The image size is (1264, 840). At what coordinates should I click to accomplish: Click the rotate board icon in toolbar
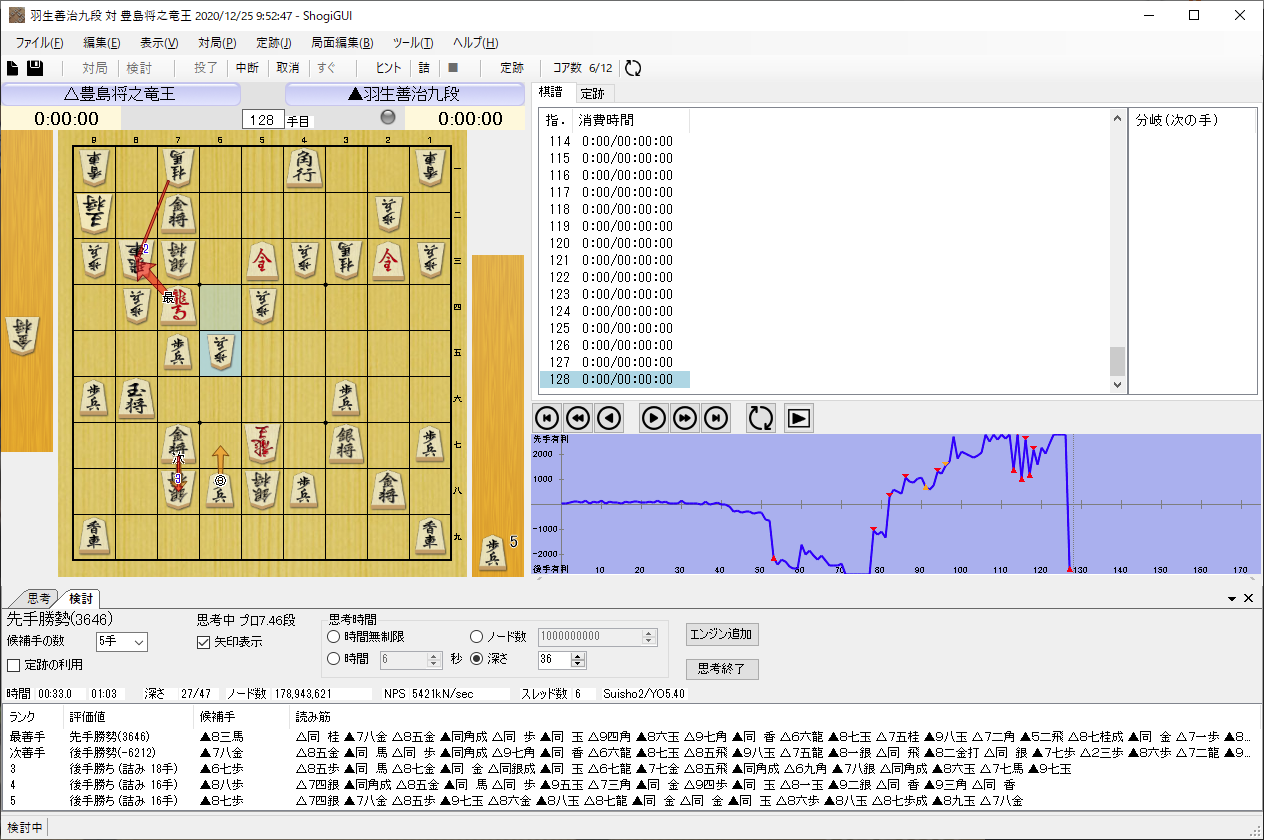(632, 68)
